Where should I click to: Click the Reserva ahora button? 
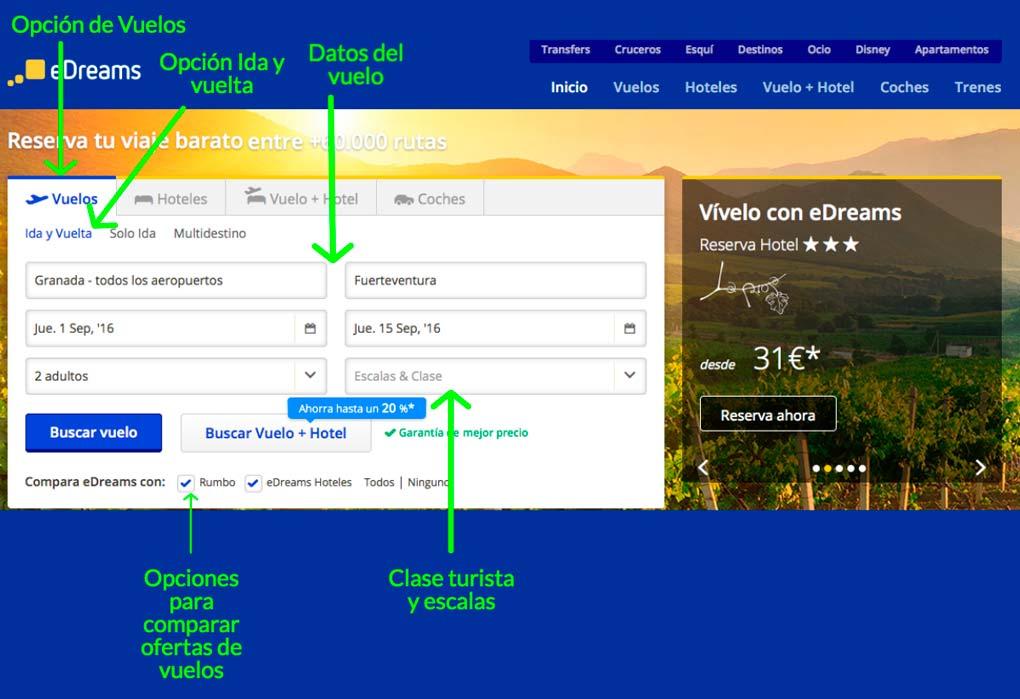point(768,413)
